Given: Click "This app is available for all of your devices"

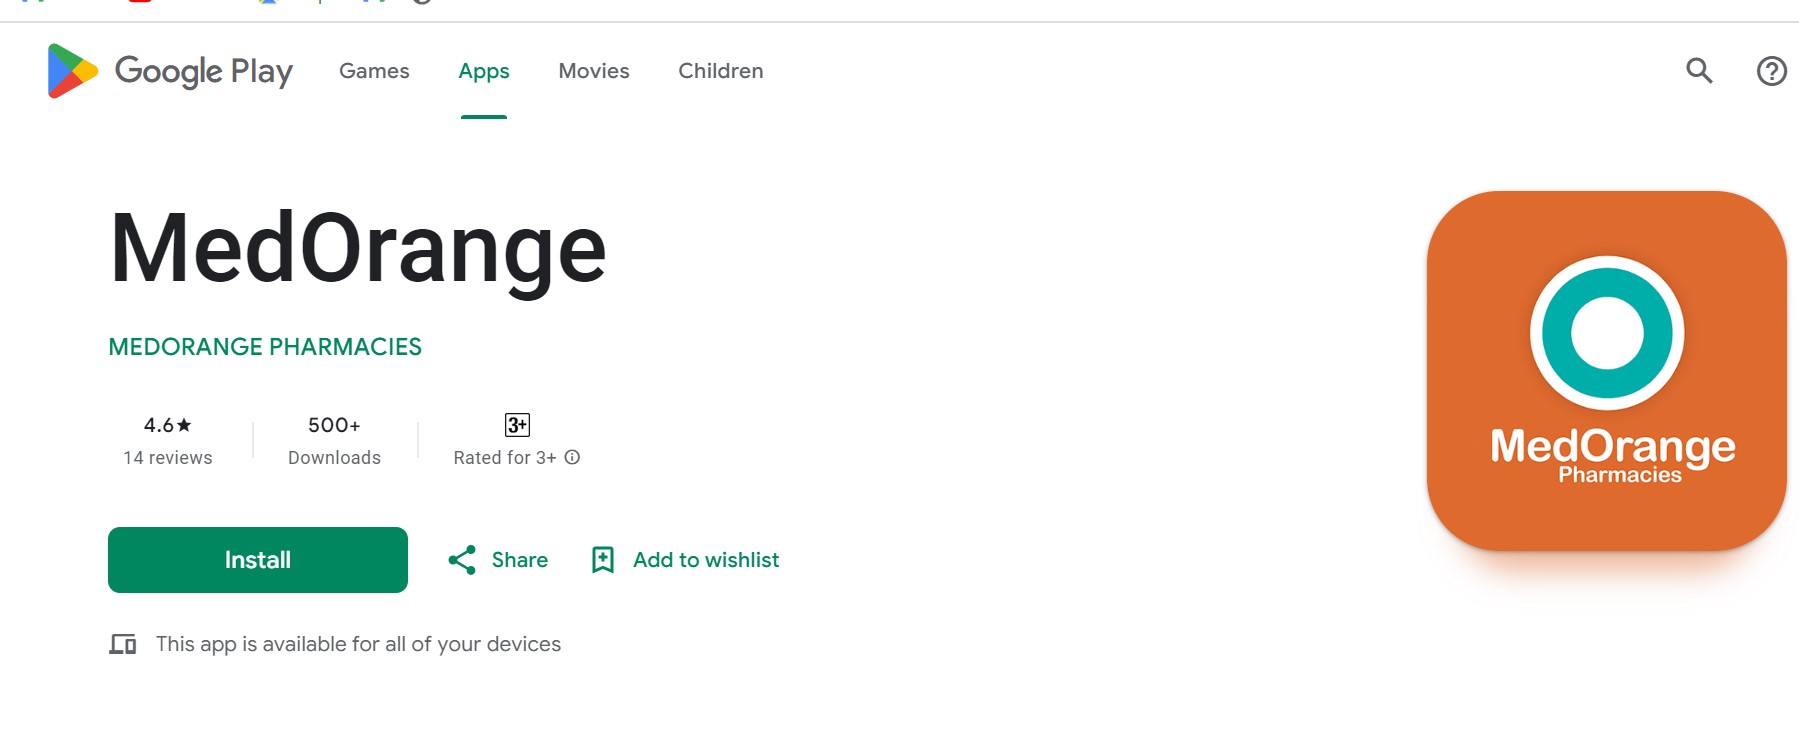Looking at the screenshot, I should coord(358,644).
